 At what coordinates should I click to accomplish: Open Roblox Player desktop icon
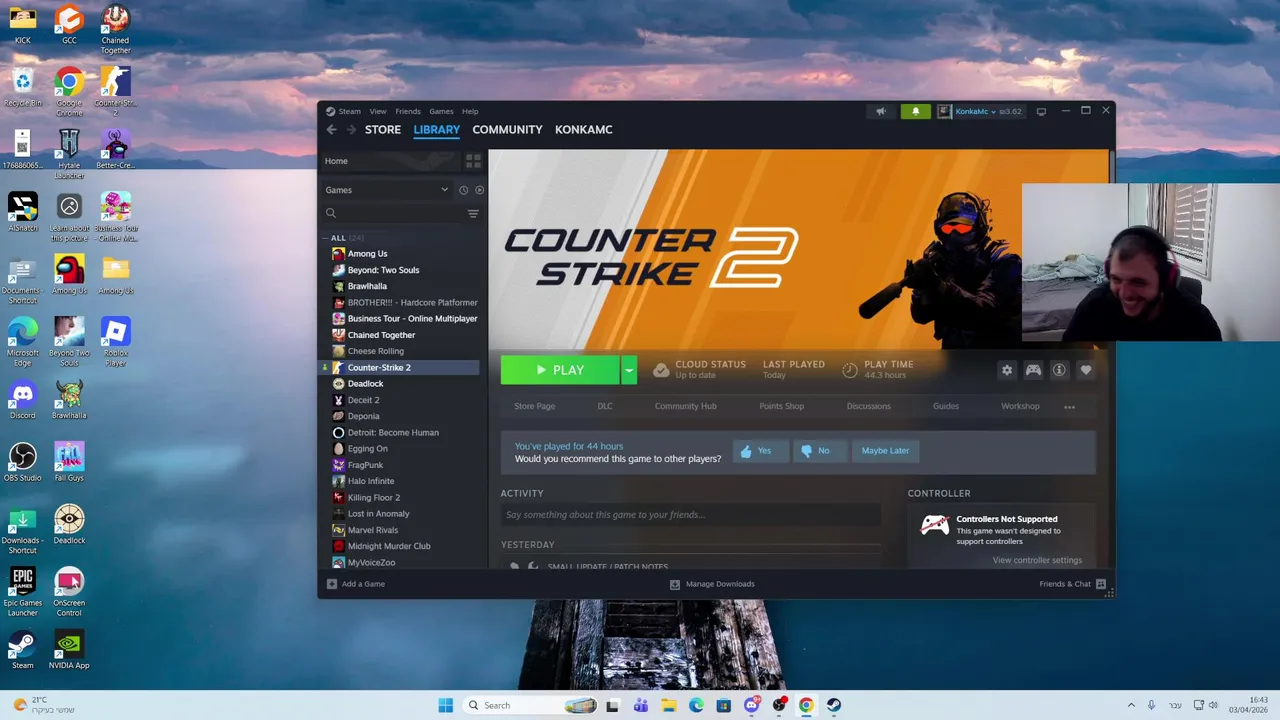115,342
